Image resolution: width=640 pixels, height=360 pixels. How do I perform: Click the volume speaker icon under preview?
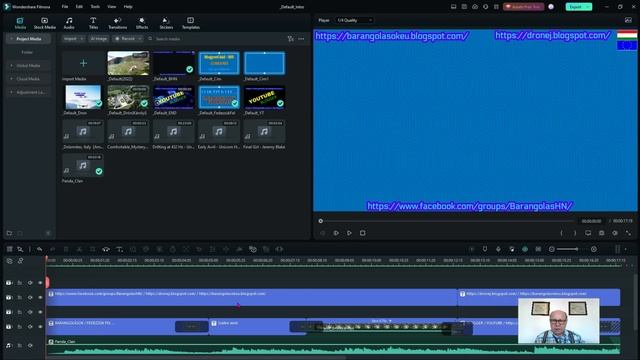[x=615, y=233]
